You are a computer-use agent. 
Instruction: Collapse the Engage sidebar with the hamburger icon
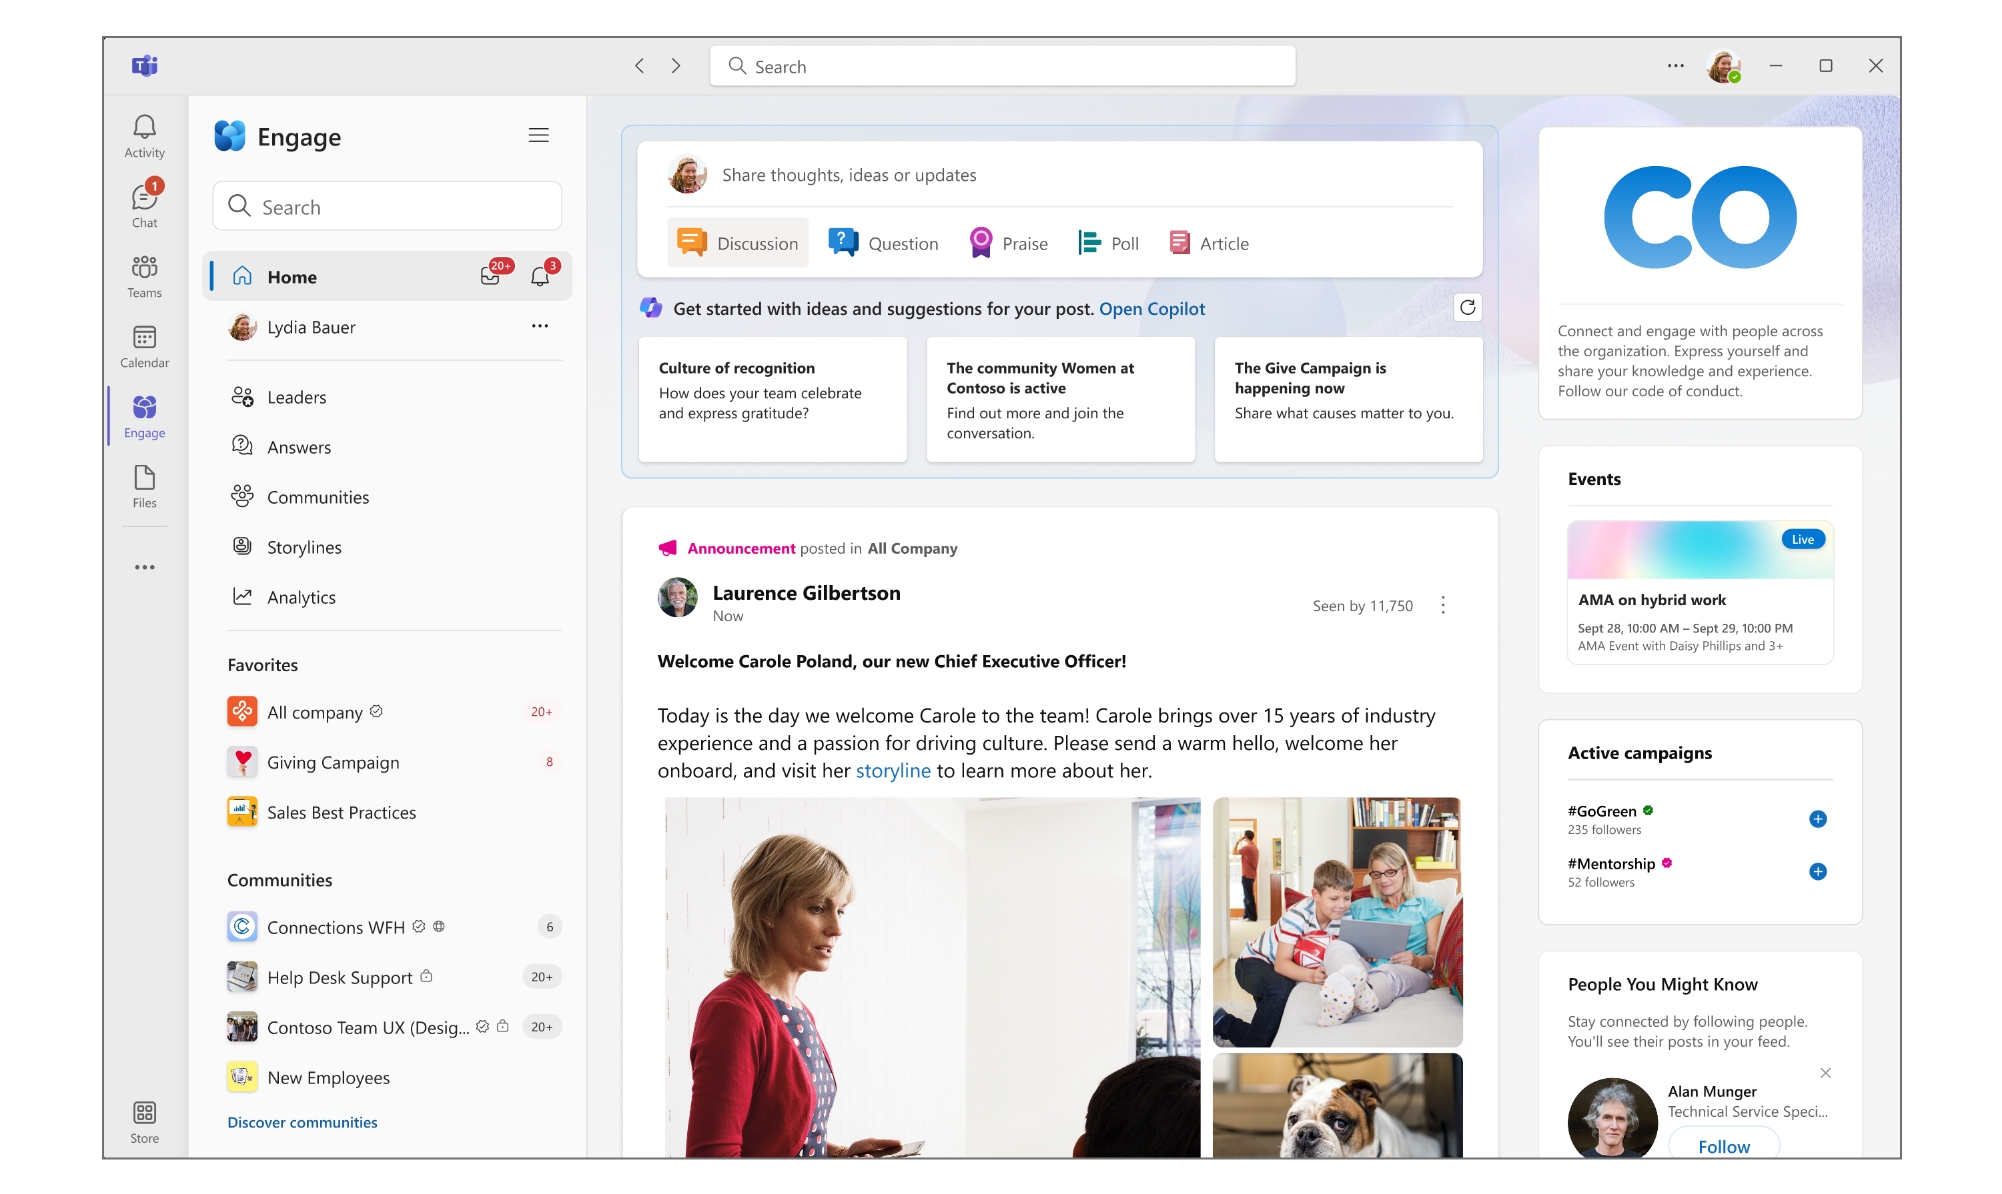(539, 135)
